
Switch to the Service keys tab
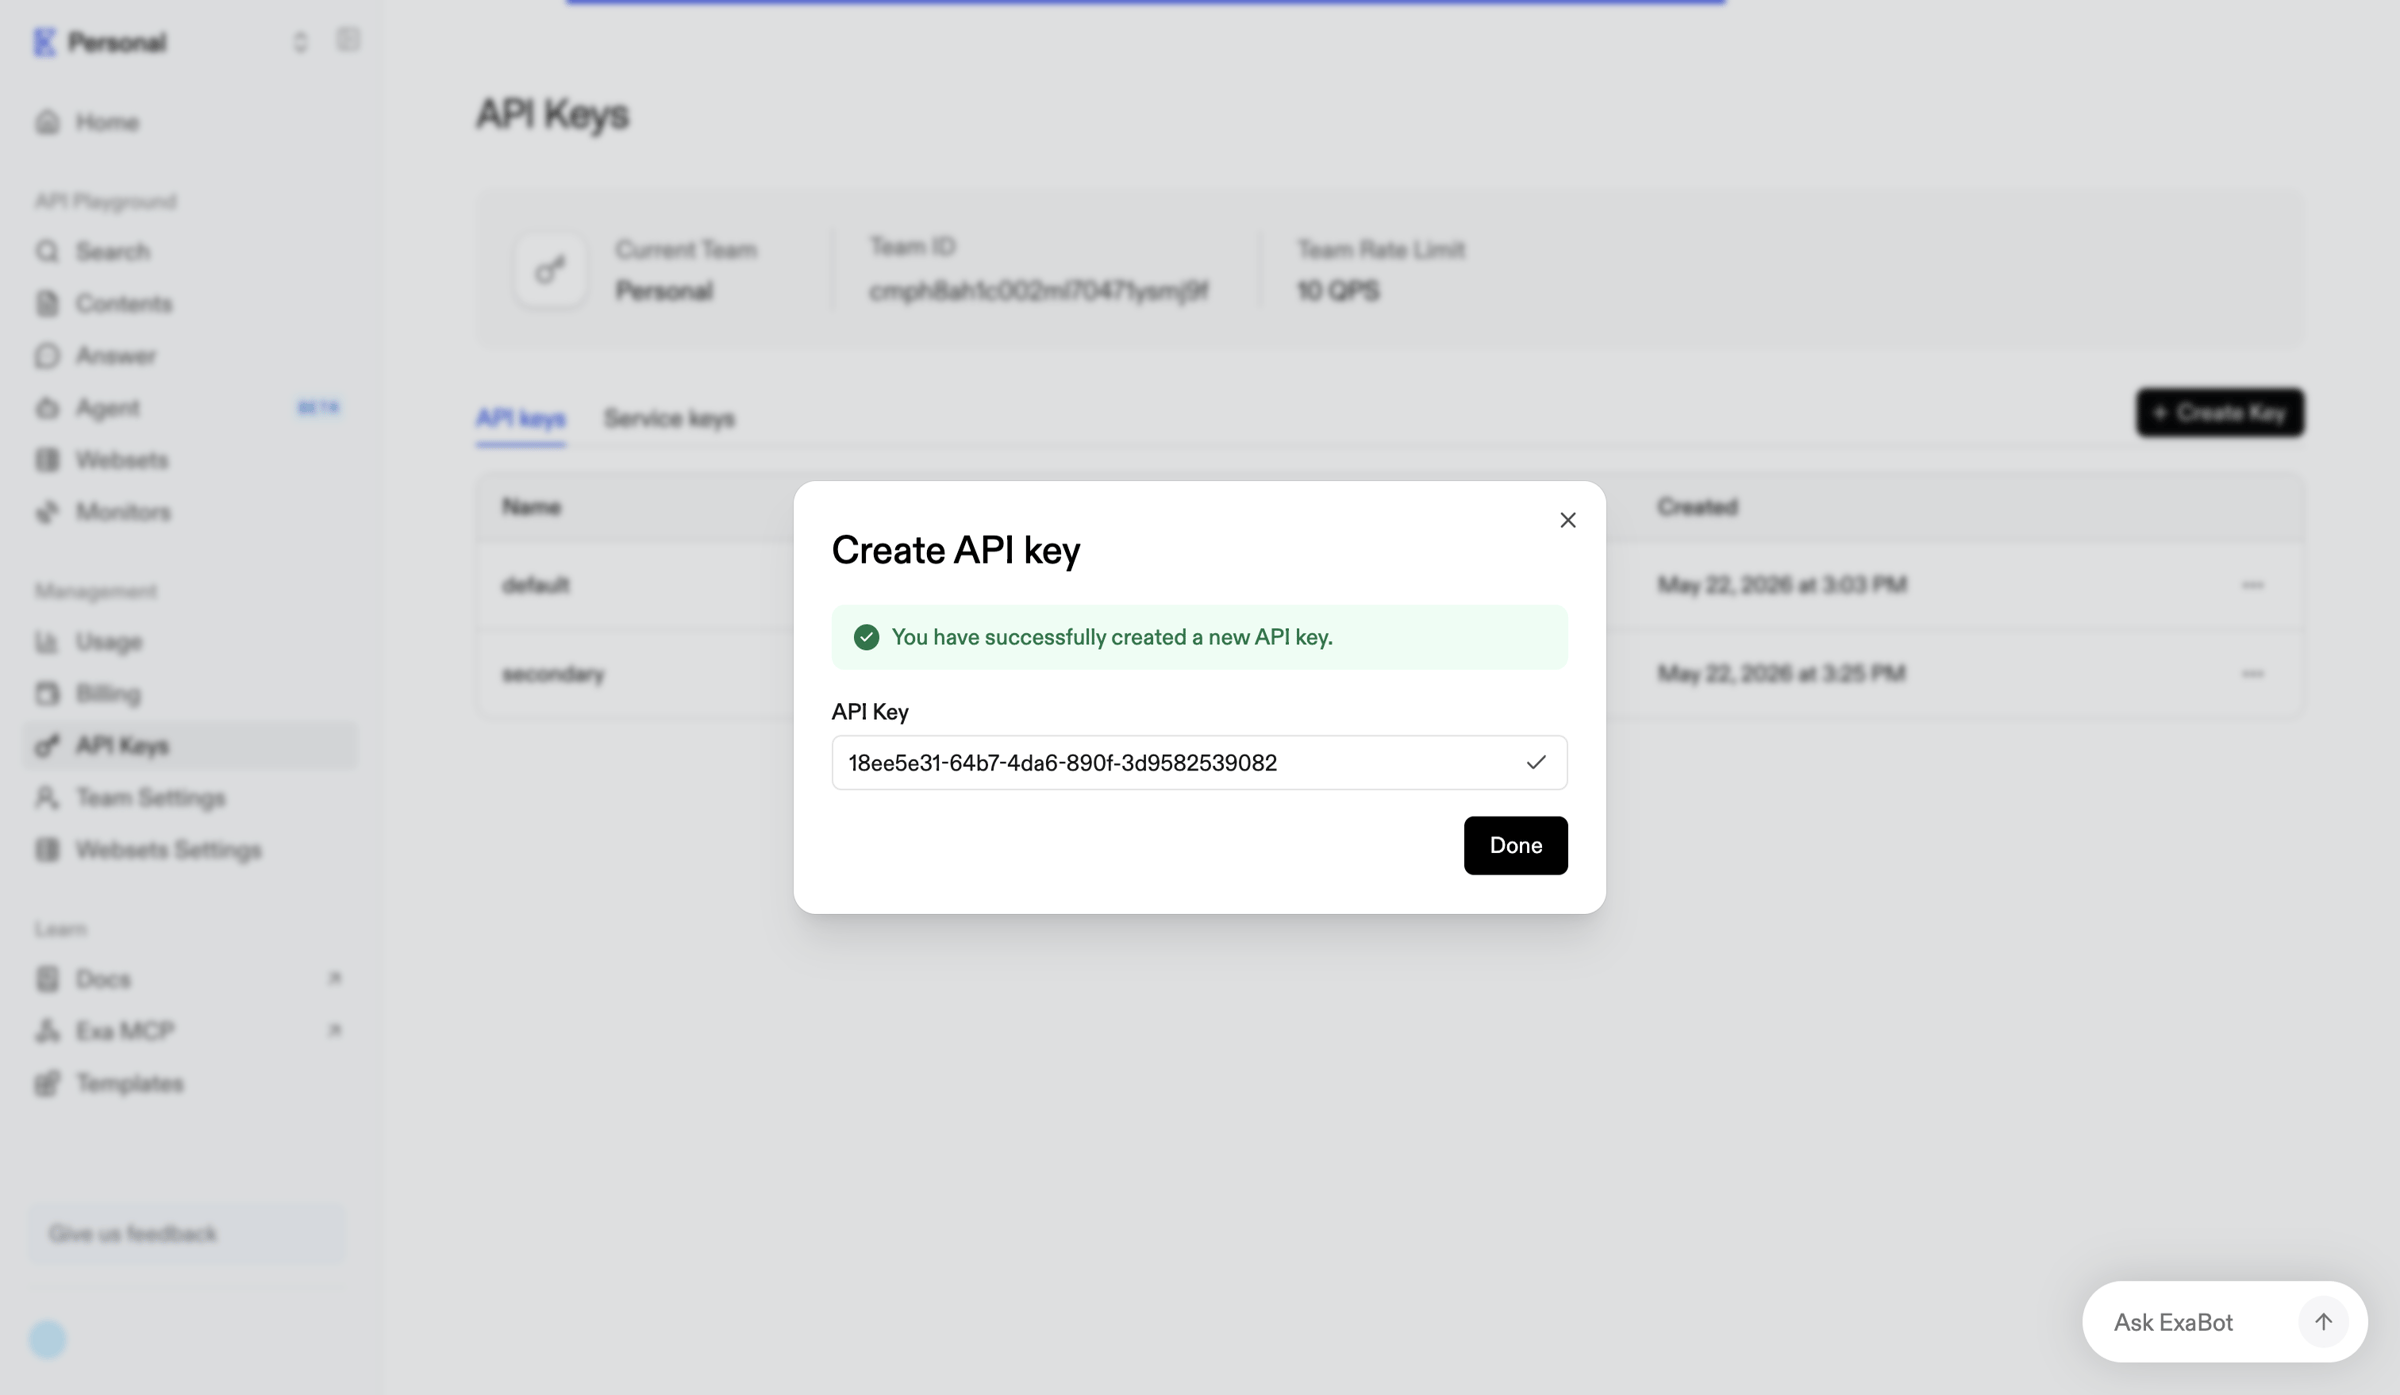coord(669,418)
